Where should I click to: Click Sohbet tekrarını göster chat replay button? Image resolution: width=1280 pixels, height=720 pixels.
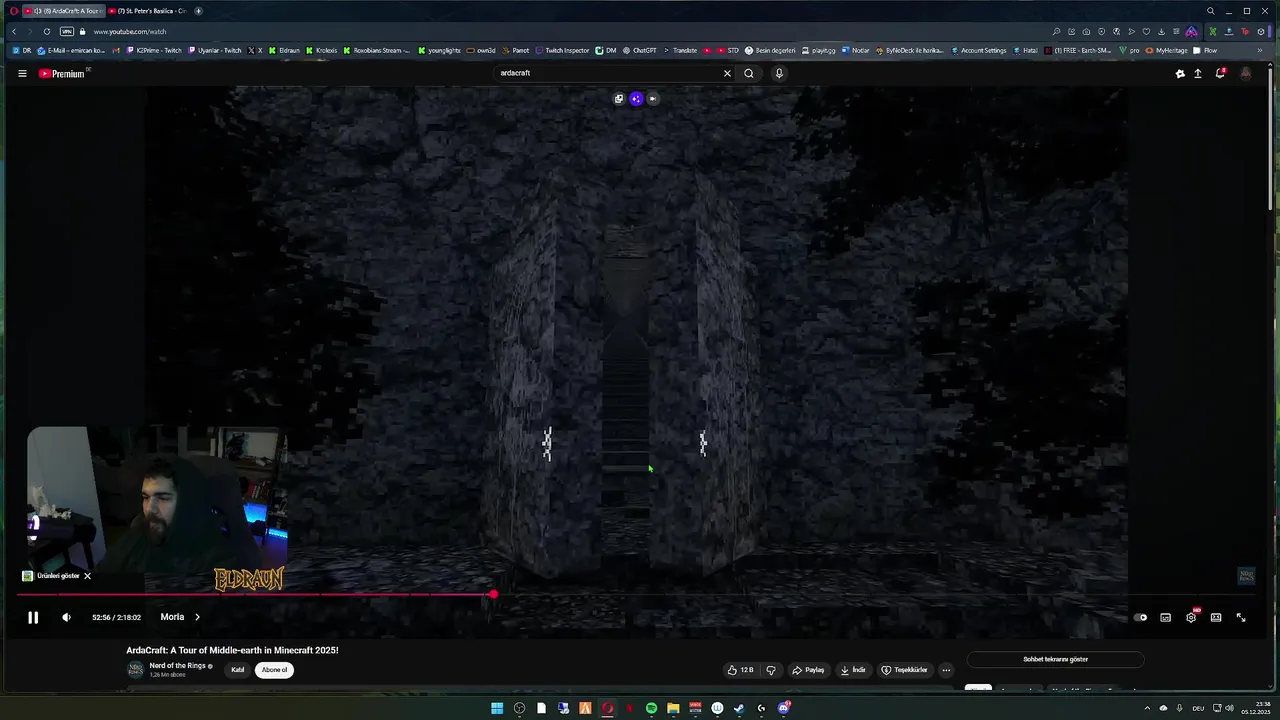click(x=1055, y=660)
